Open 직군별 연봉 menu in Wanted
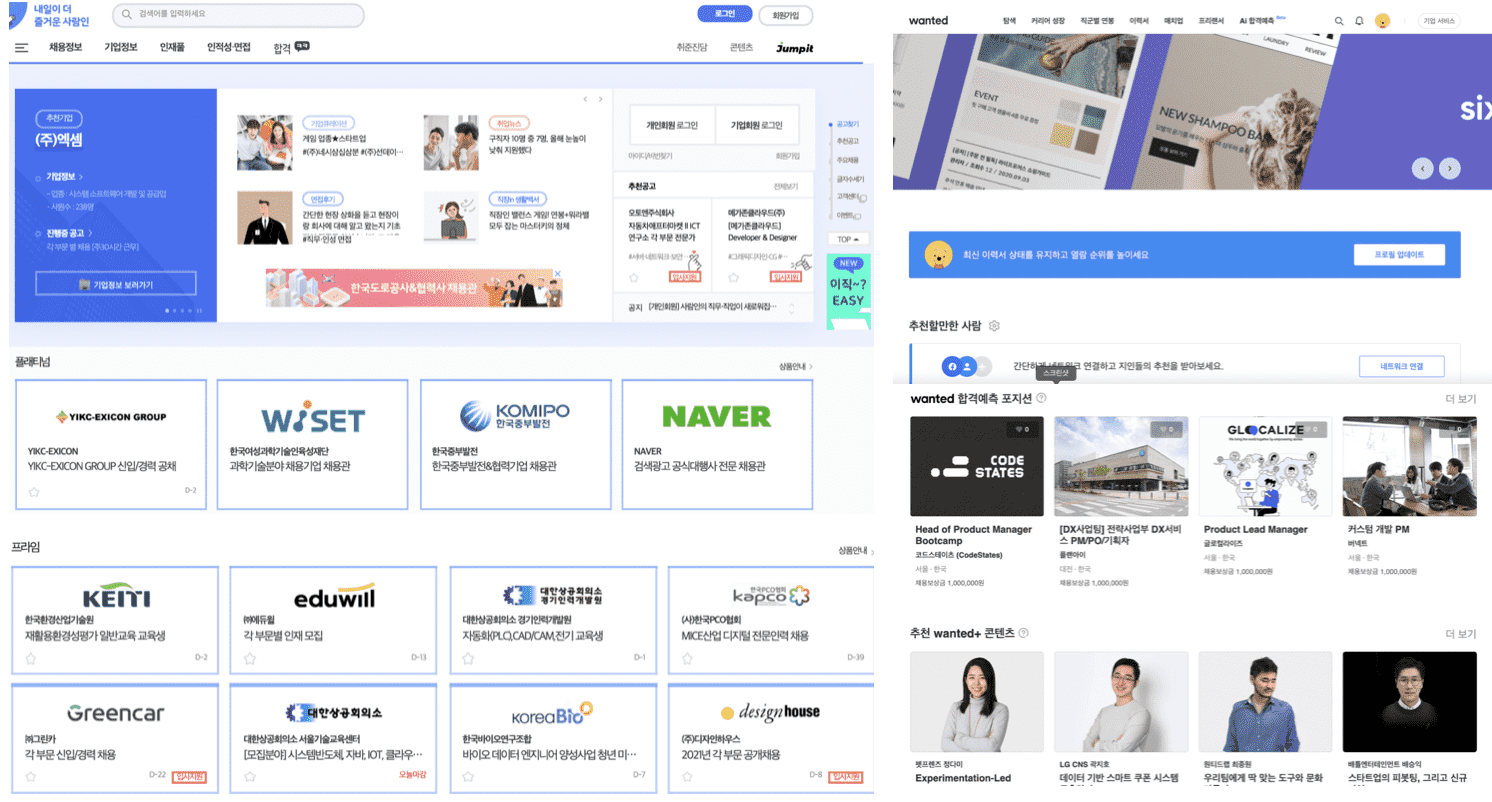1492x802 pixels. click(x=1098, y=20)
